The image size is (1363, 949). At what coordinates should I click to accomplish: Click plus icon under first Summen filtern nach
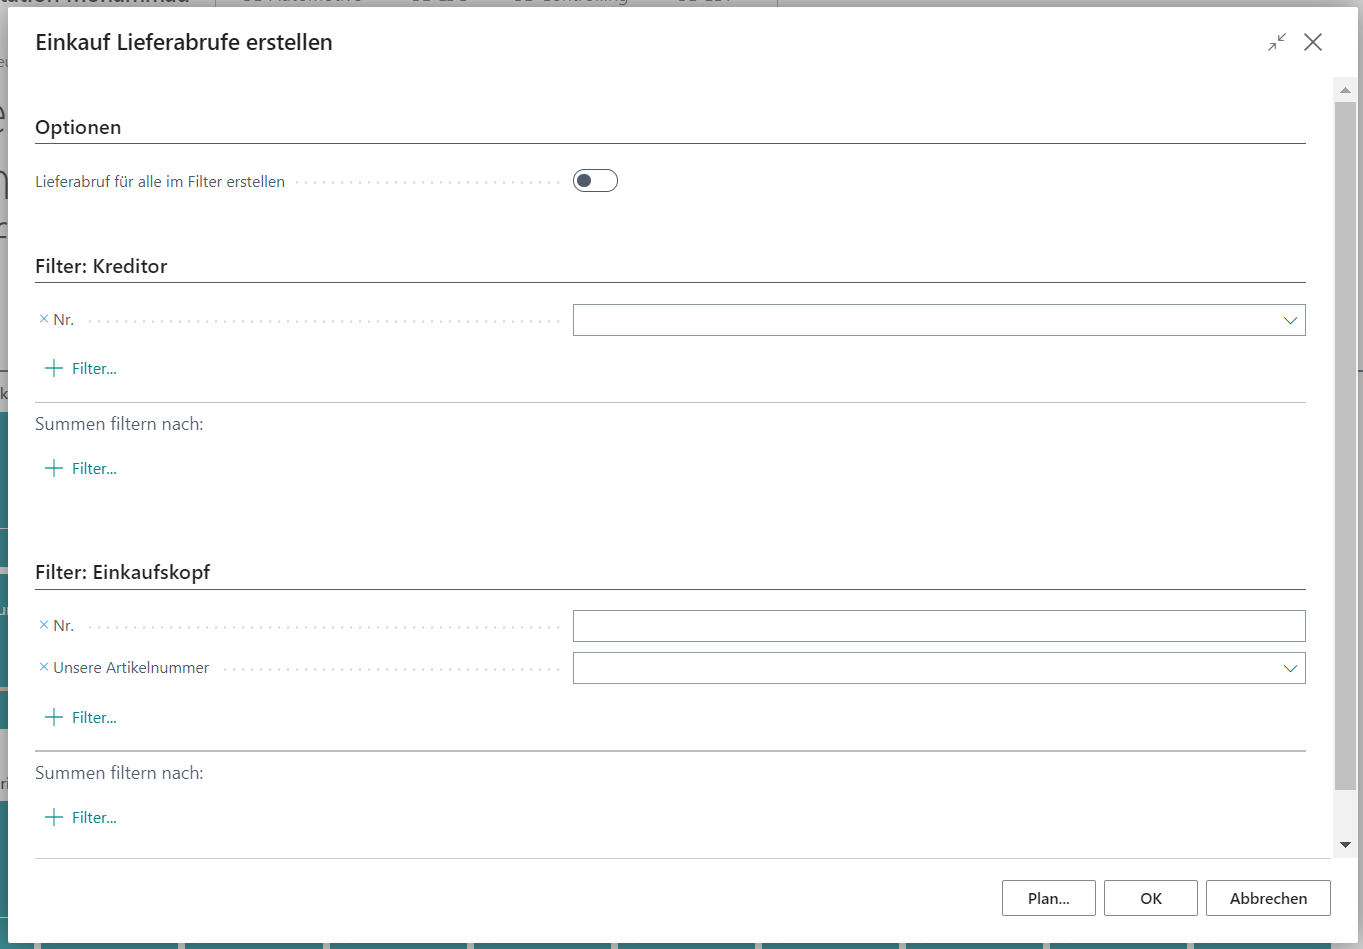click(x=54, y=469)
